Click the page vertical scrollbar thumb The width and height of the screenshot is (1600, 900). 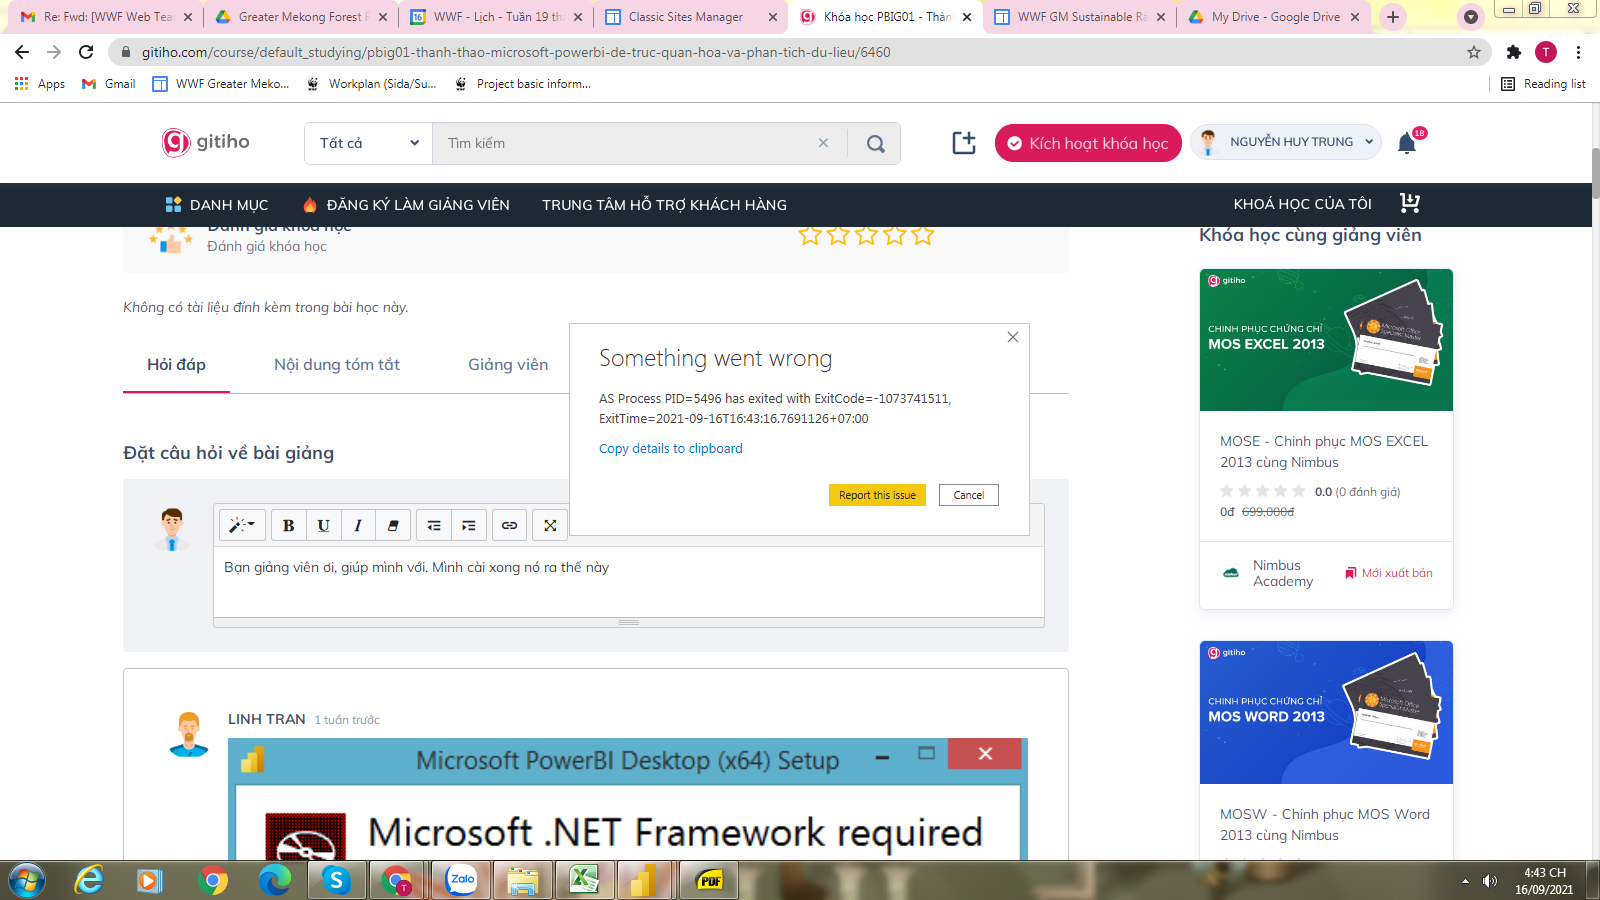click(1594, 173)
